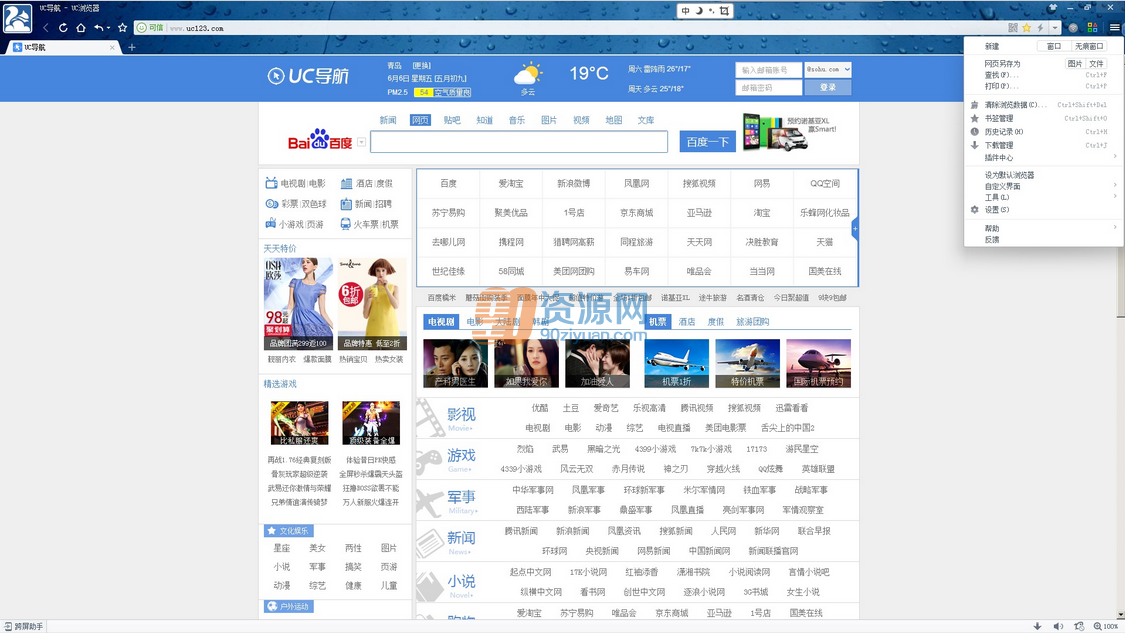This screenshot has width=1125, height=633.
Task: Click the 百度一下 search button
Action: (x=707, y=142)
